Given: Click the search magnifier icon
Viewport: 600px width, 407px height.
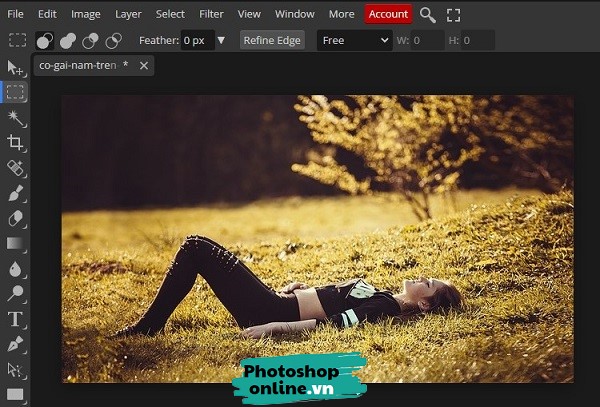Looking at the screenshot, I should 427,14.
